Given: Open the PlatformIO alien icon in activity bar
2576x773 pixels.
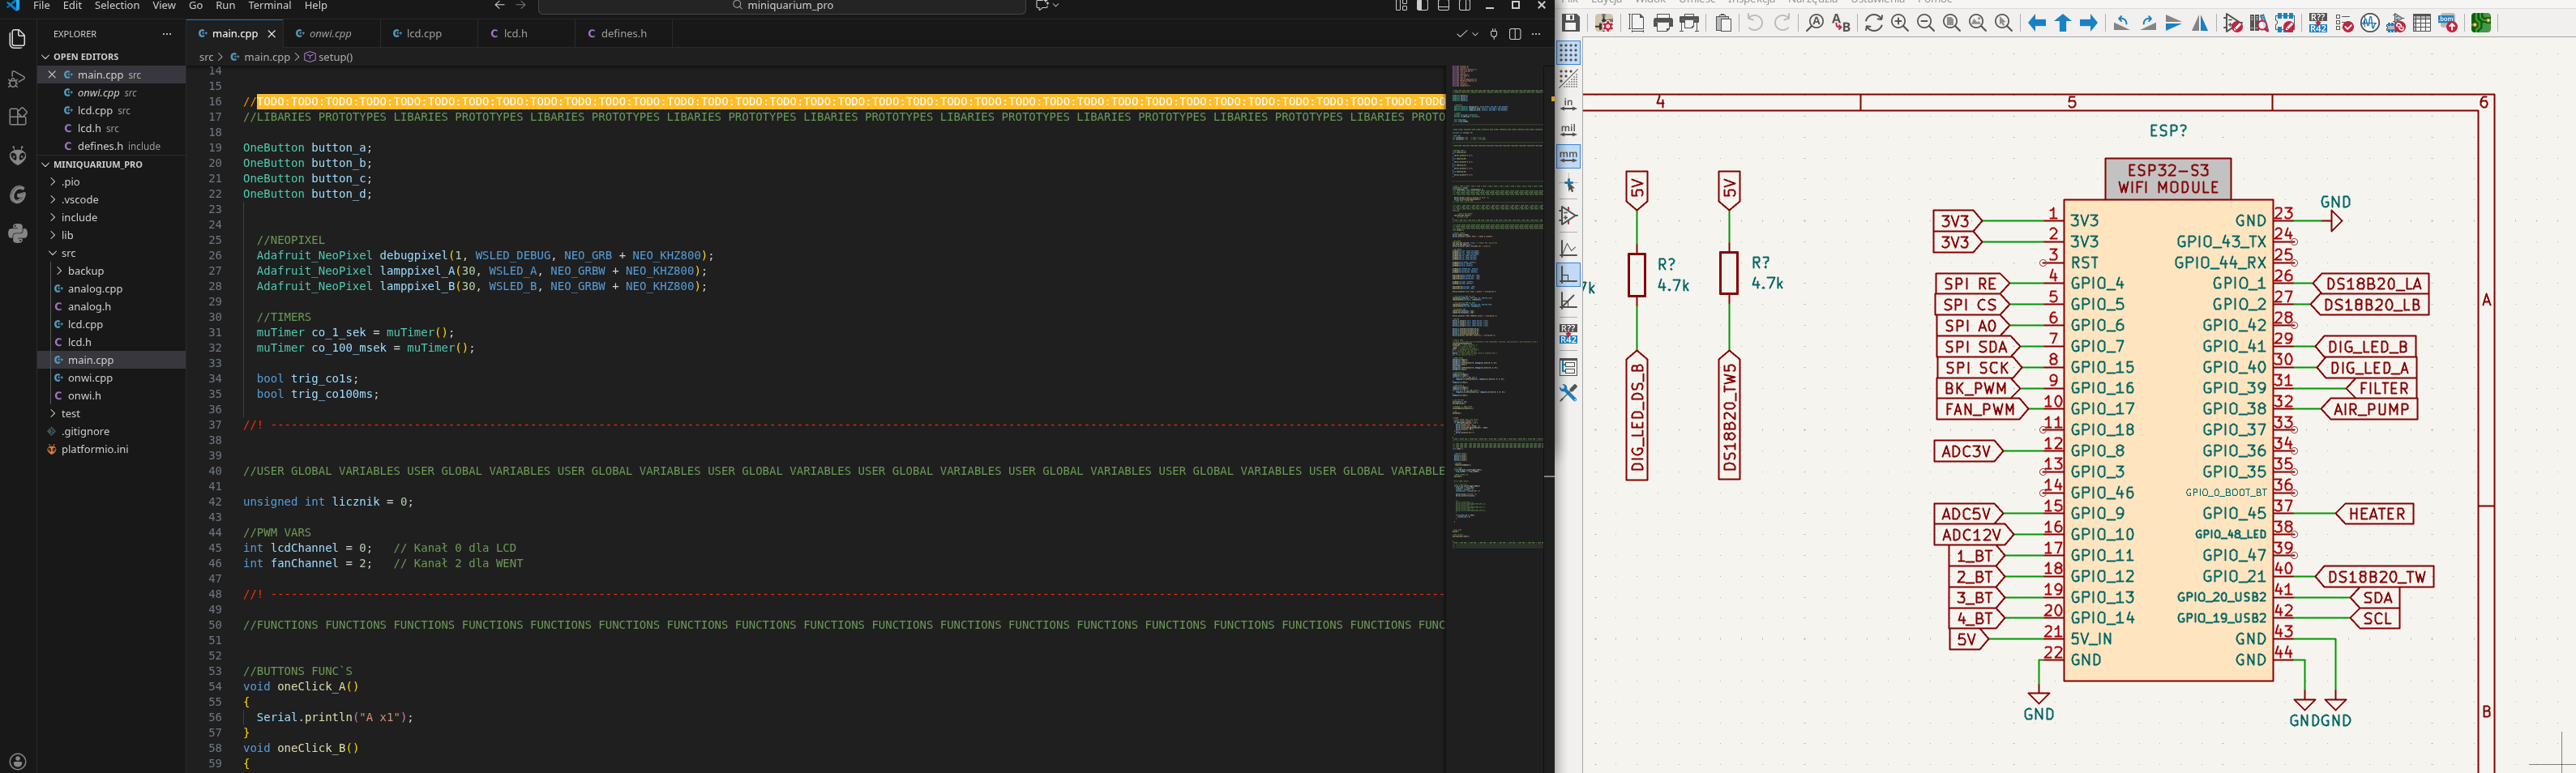Looking at the screenshot, I should click(x=17, y=156).
